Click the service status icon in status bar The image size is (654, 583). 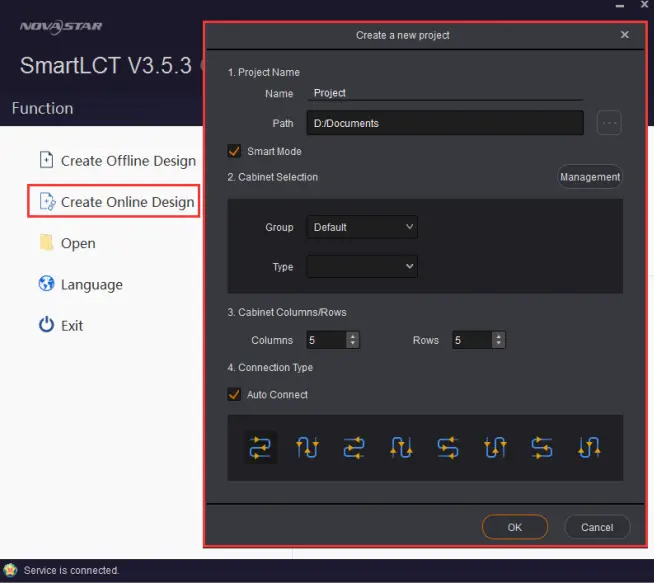coord(10,570)
